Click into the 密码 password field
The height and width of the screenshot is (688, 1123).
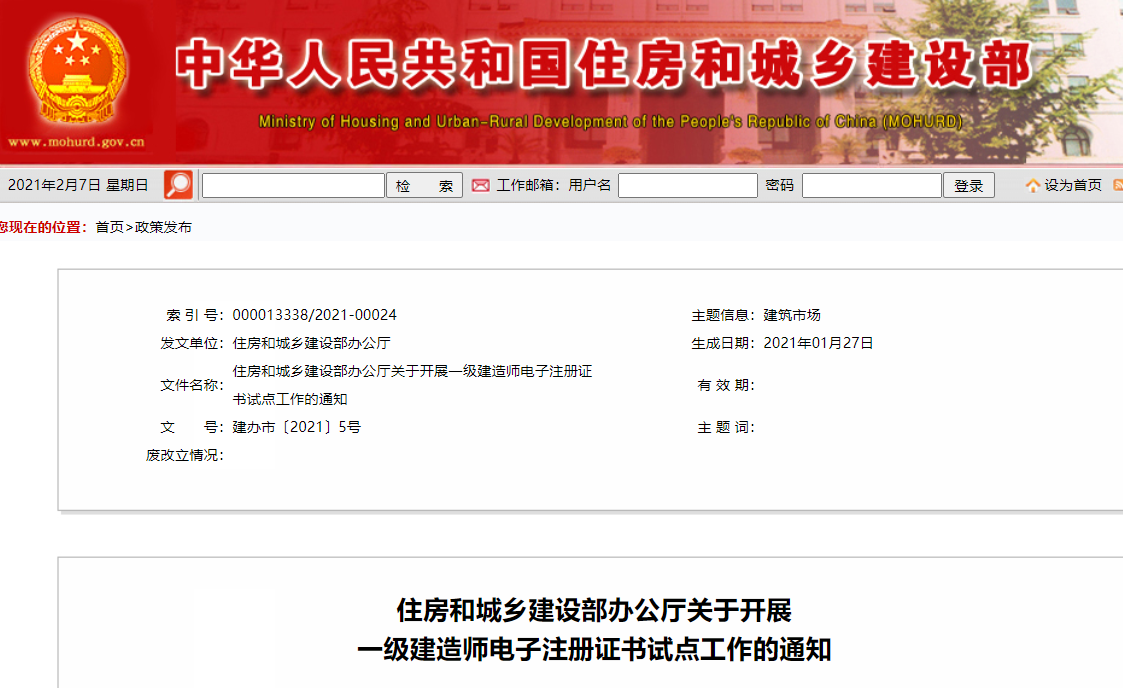point(871,186)
